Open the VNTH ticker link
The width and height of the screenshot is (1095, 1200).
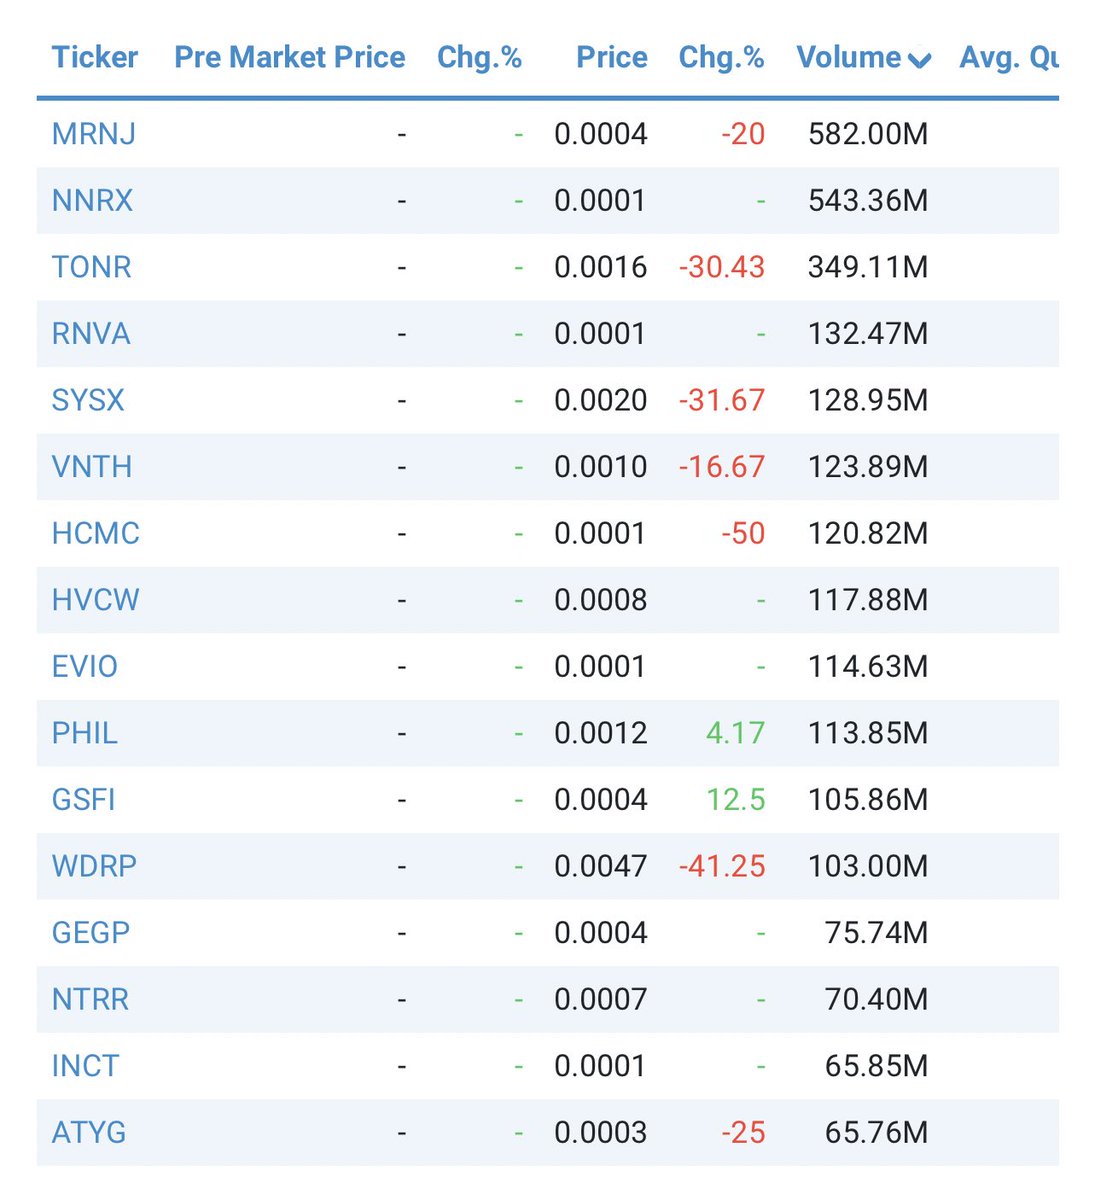(92, 467)
